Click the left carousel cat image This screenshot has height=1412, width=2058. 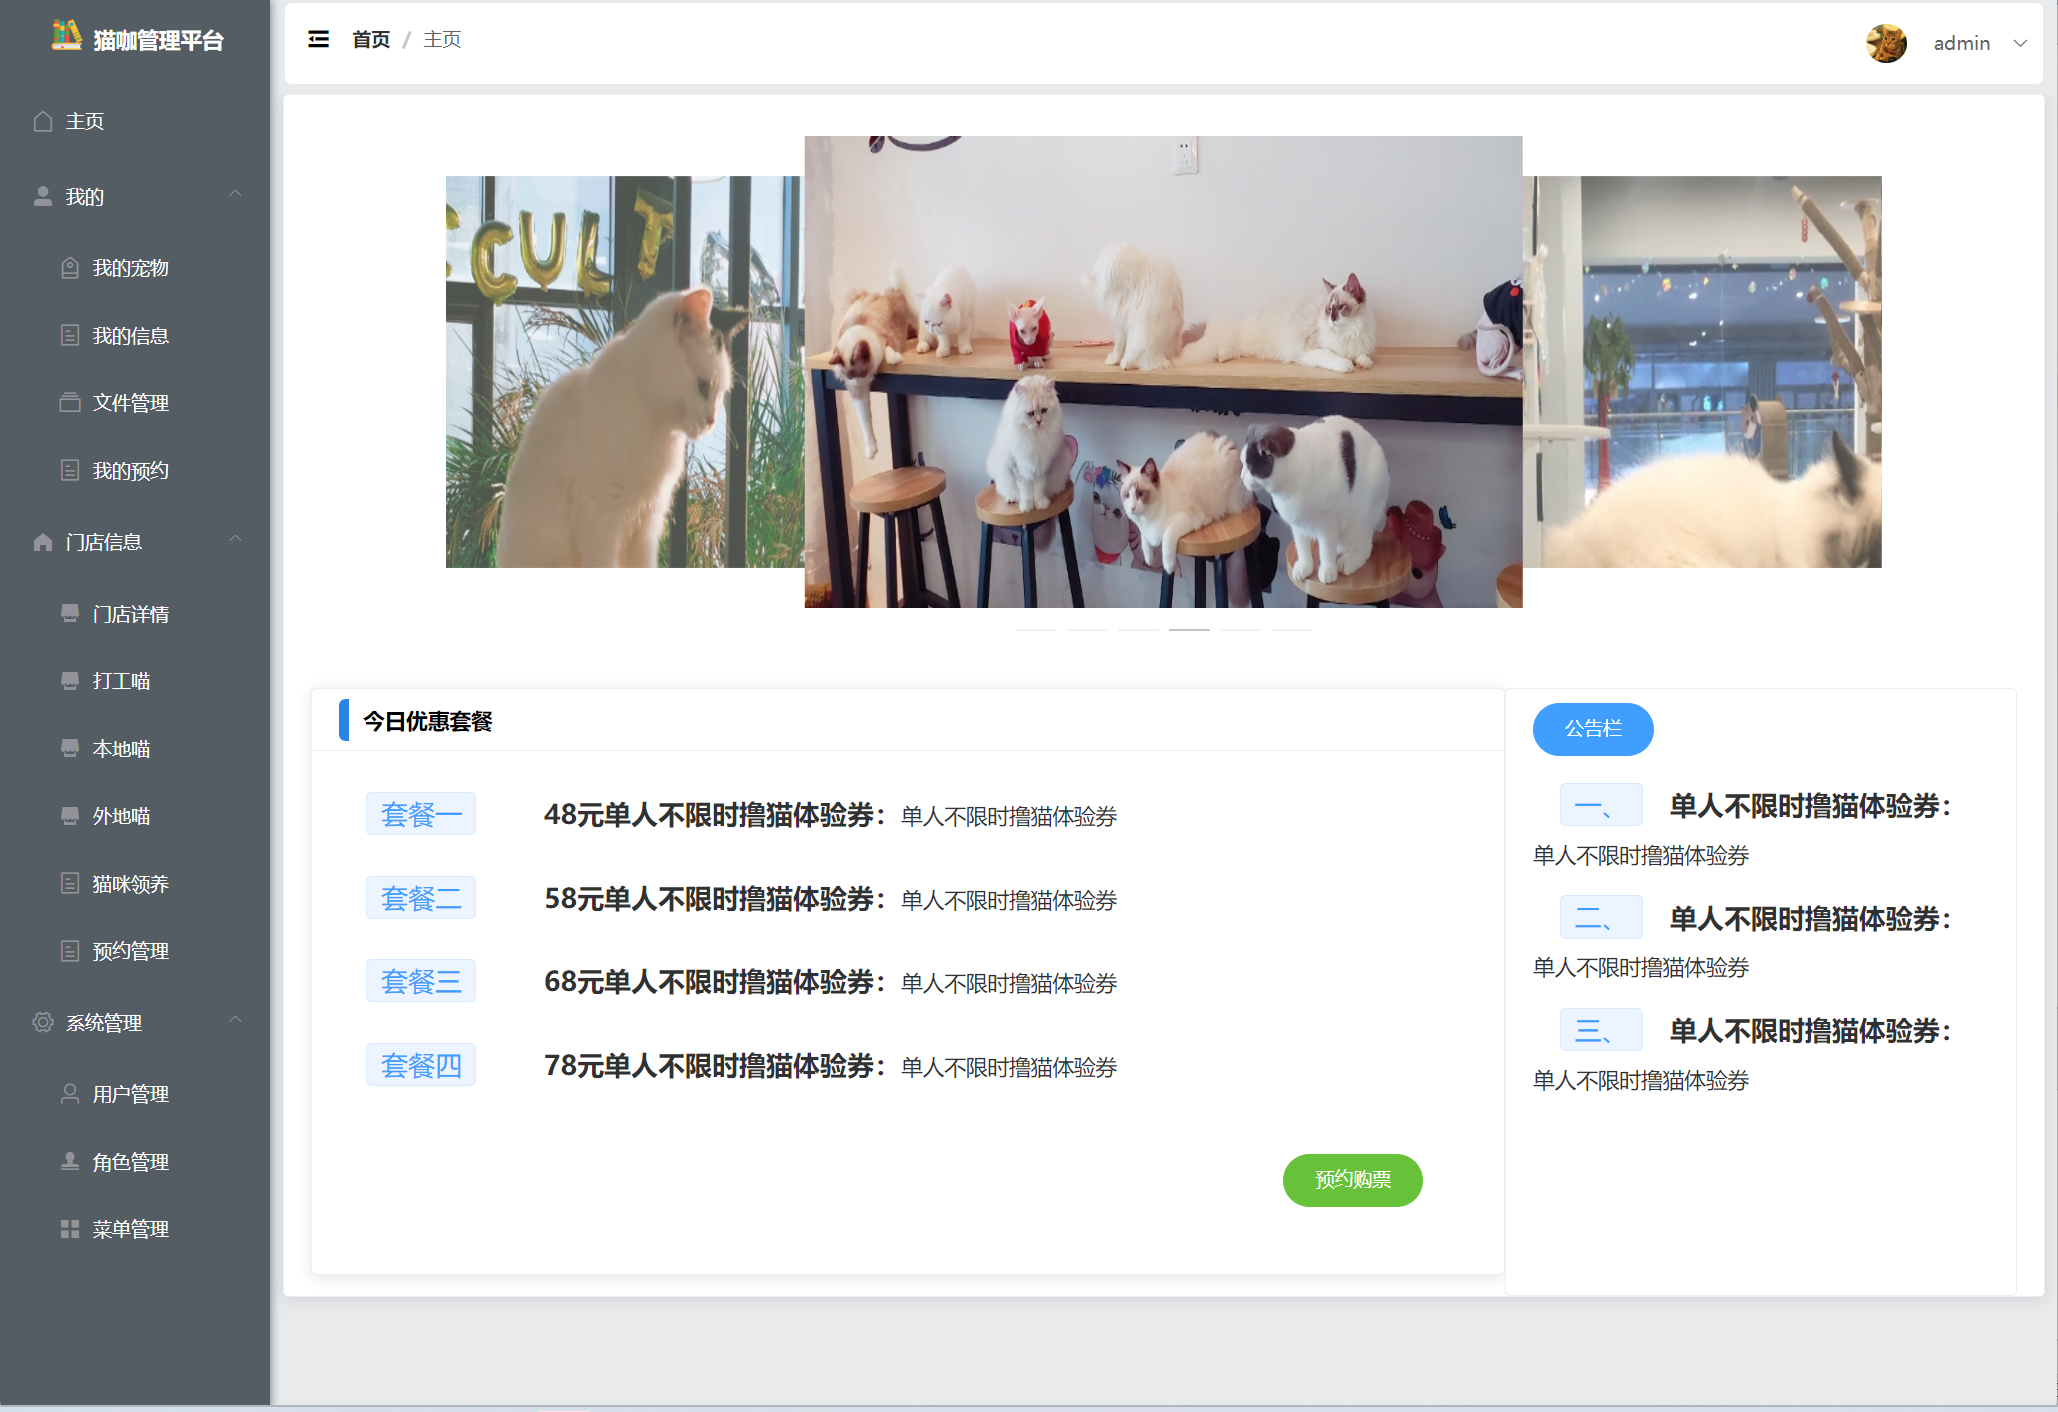[624, 372]
